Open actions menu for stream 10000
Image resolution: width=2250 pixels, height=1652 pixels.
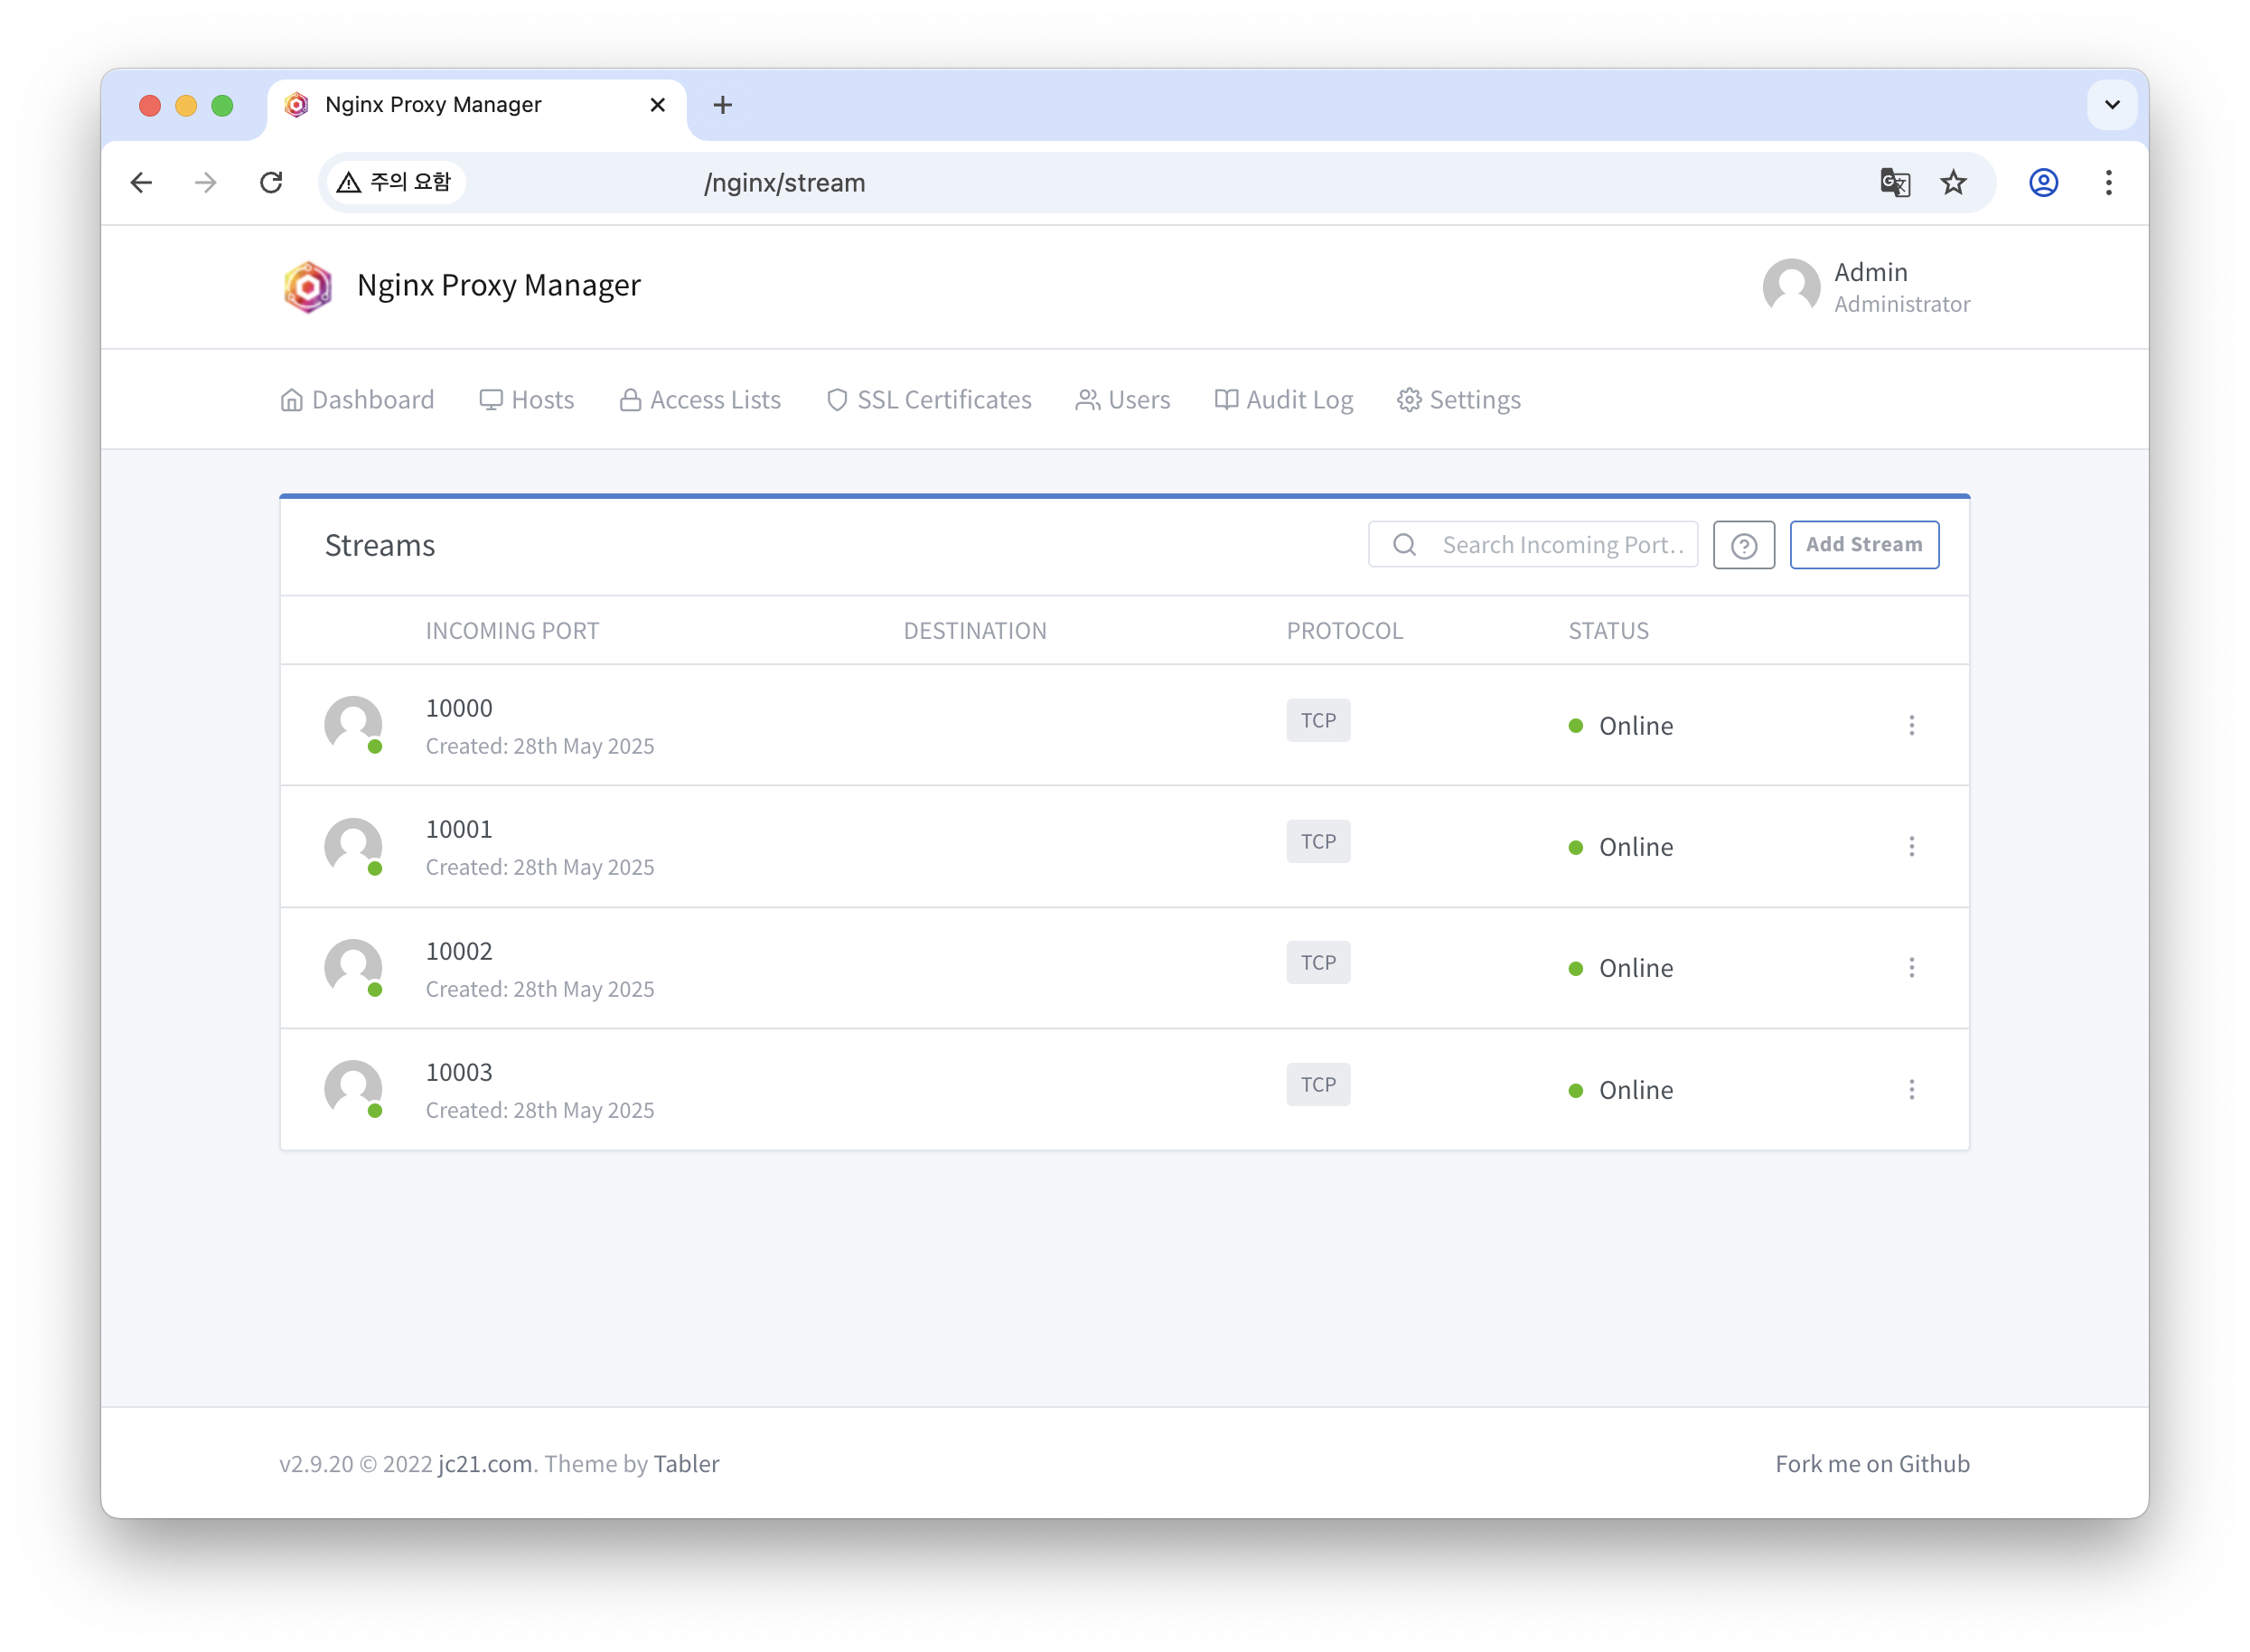pos(1911,725)
